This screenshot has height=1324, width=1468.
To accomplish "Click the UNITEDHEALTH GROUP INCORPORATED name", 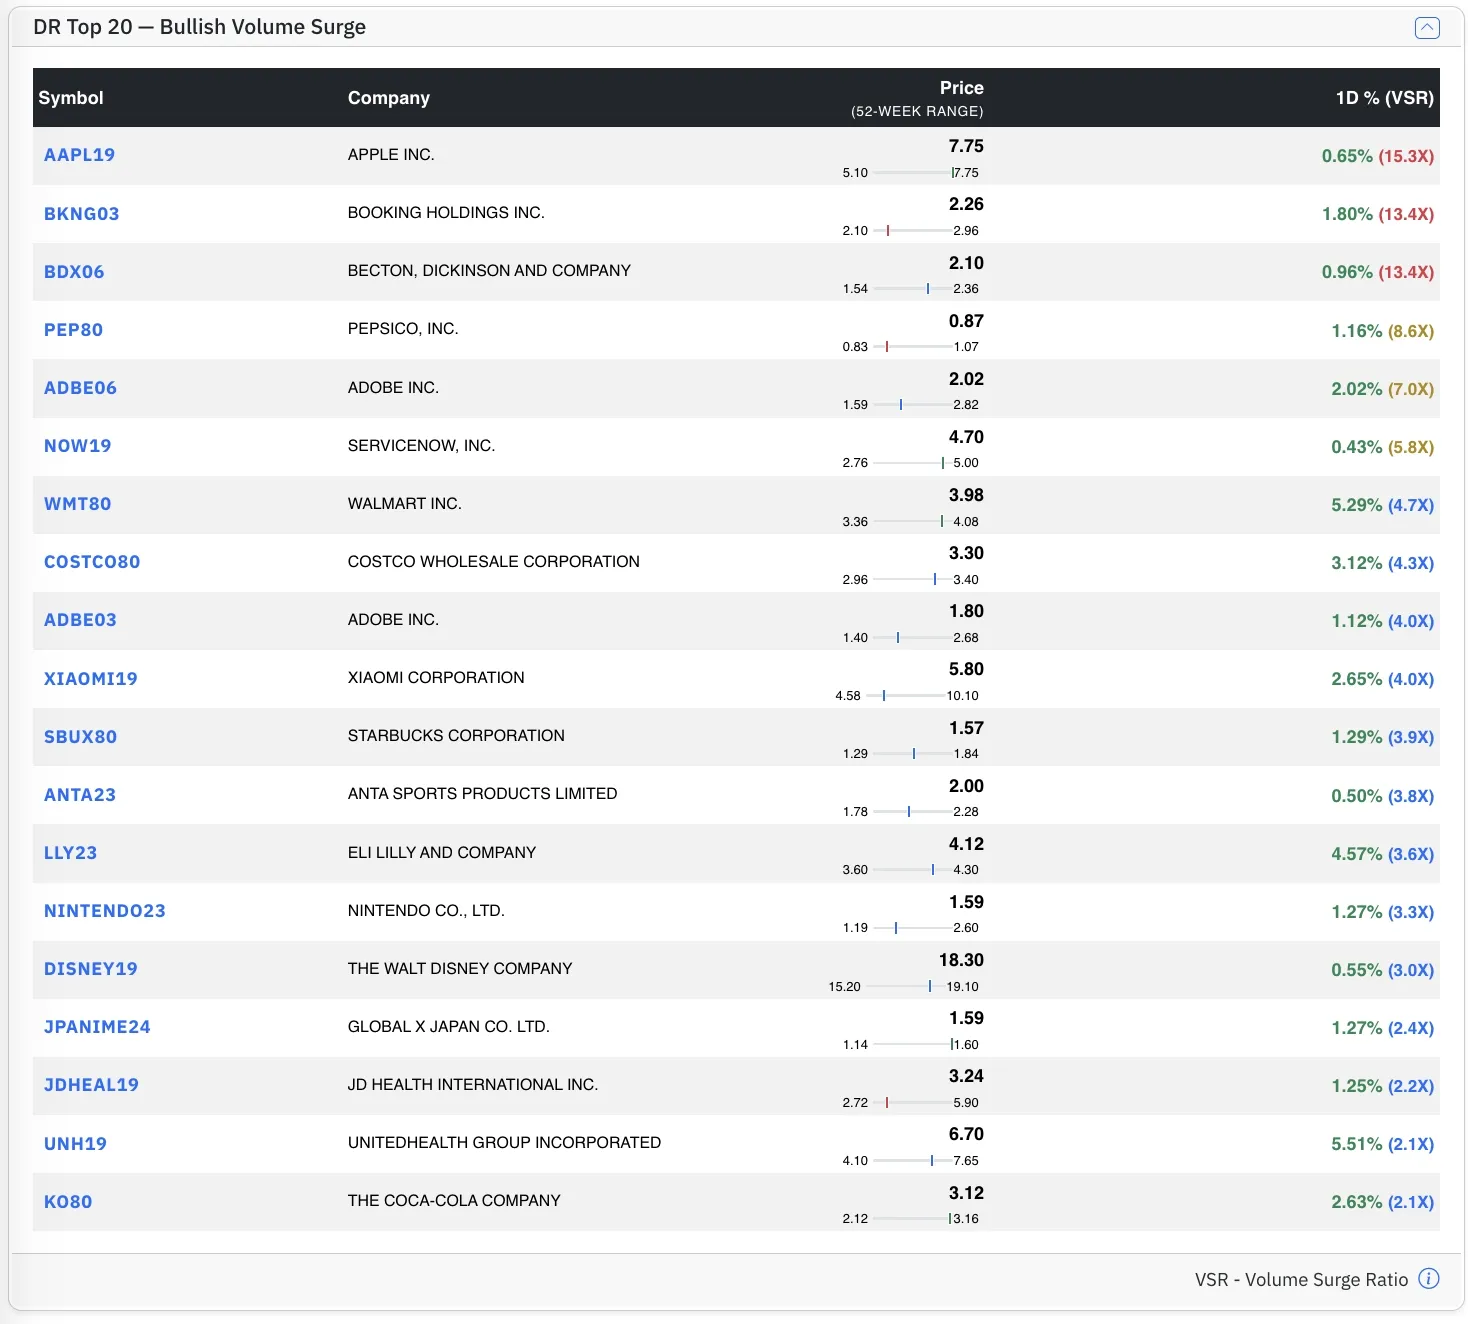I will (504, 1142).
